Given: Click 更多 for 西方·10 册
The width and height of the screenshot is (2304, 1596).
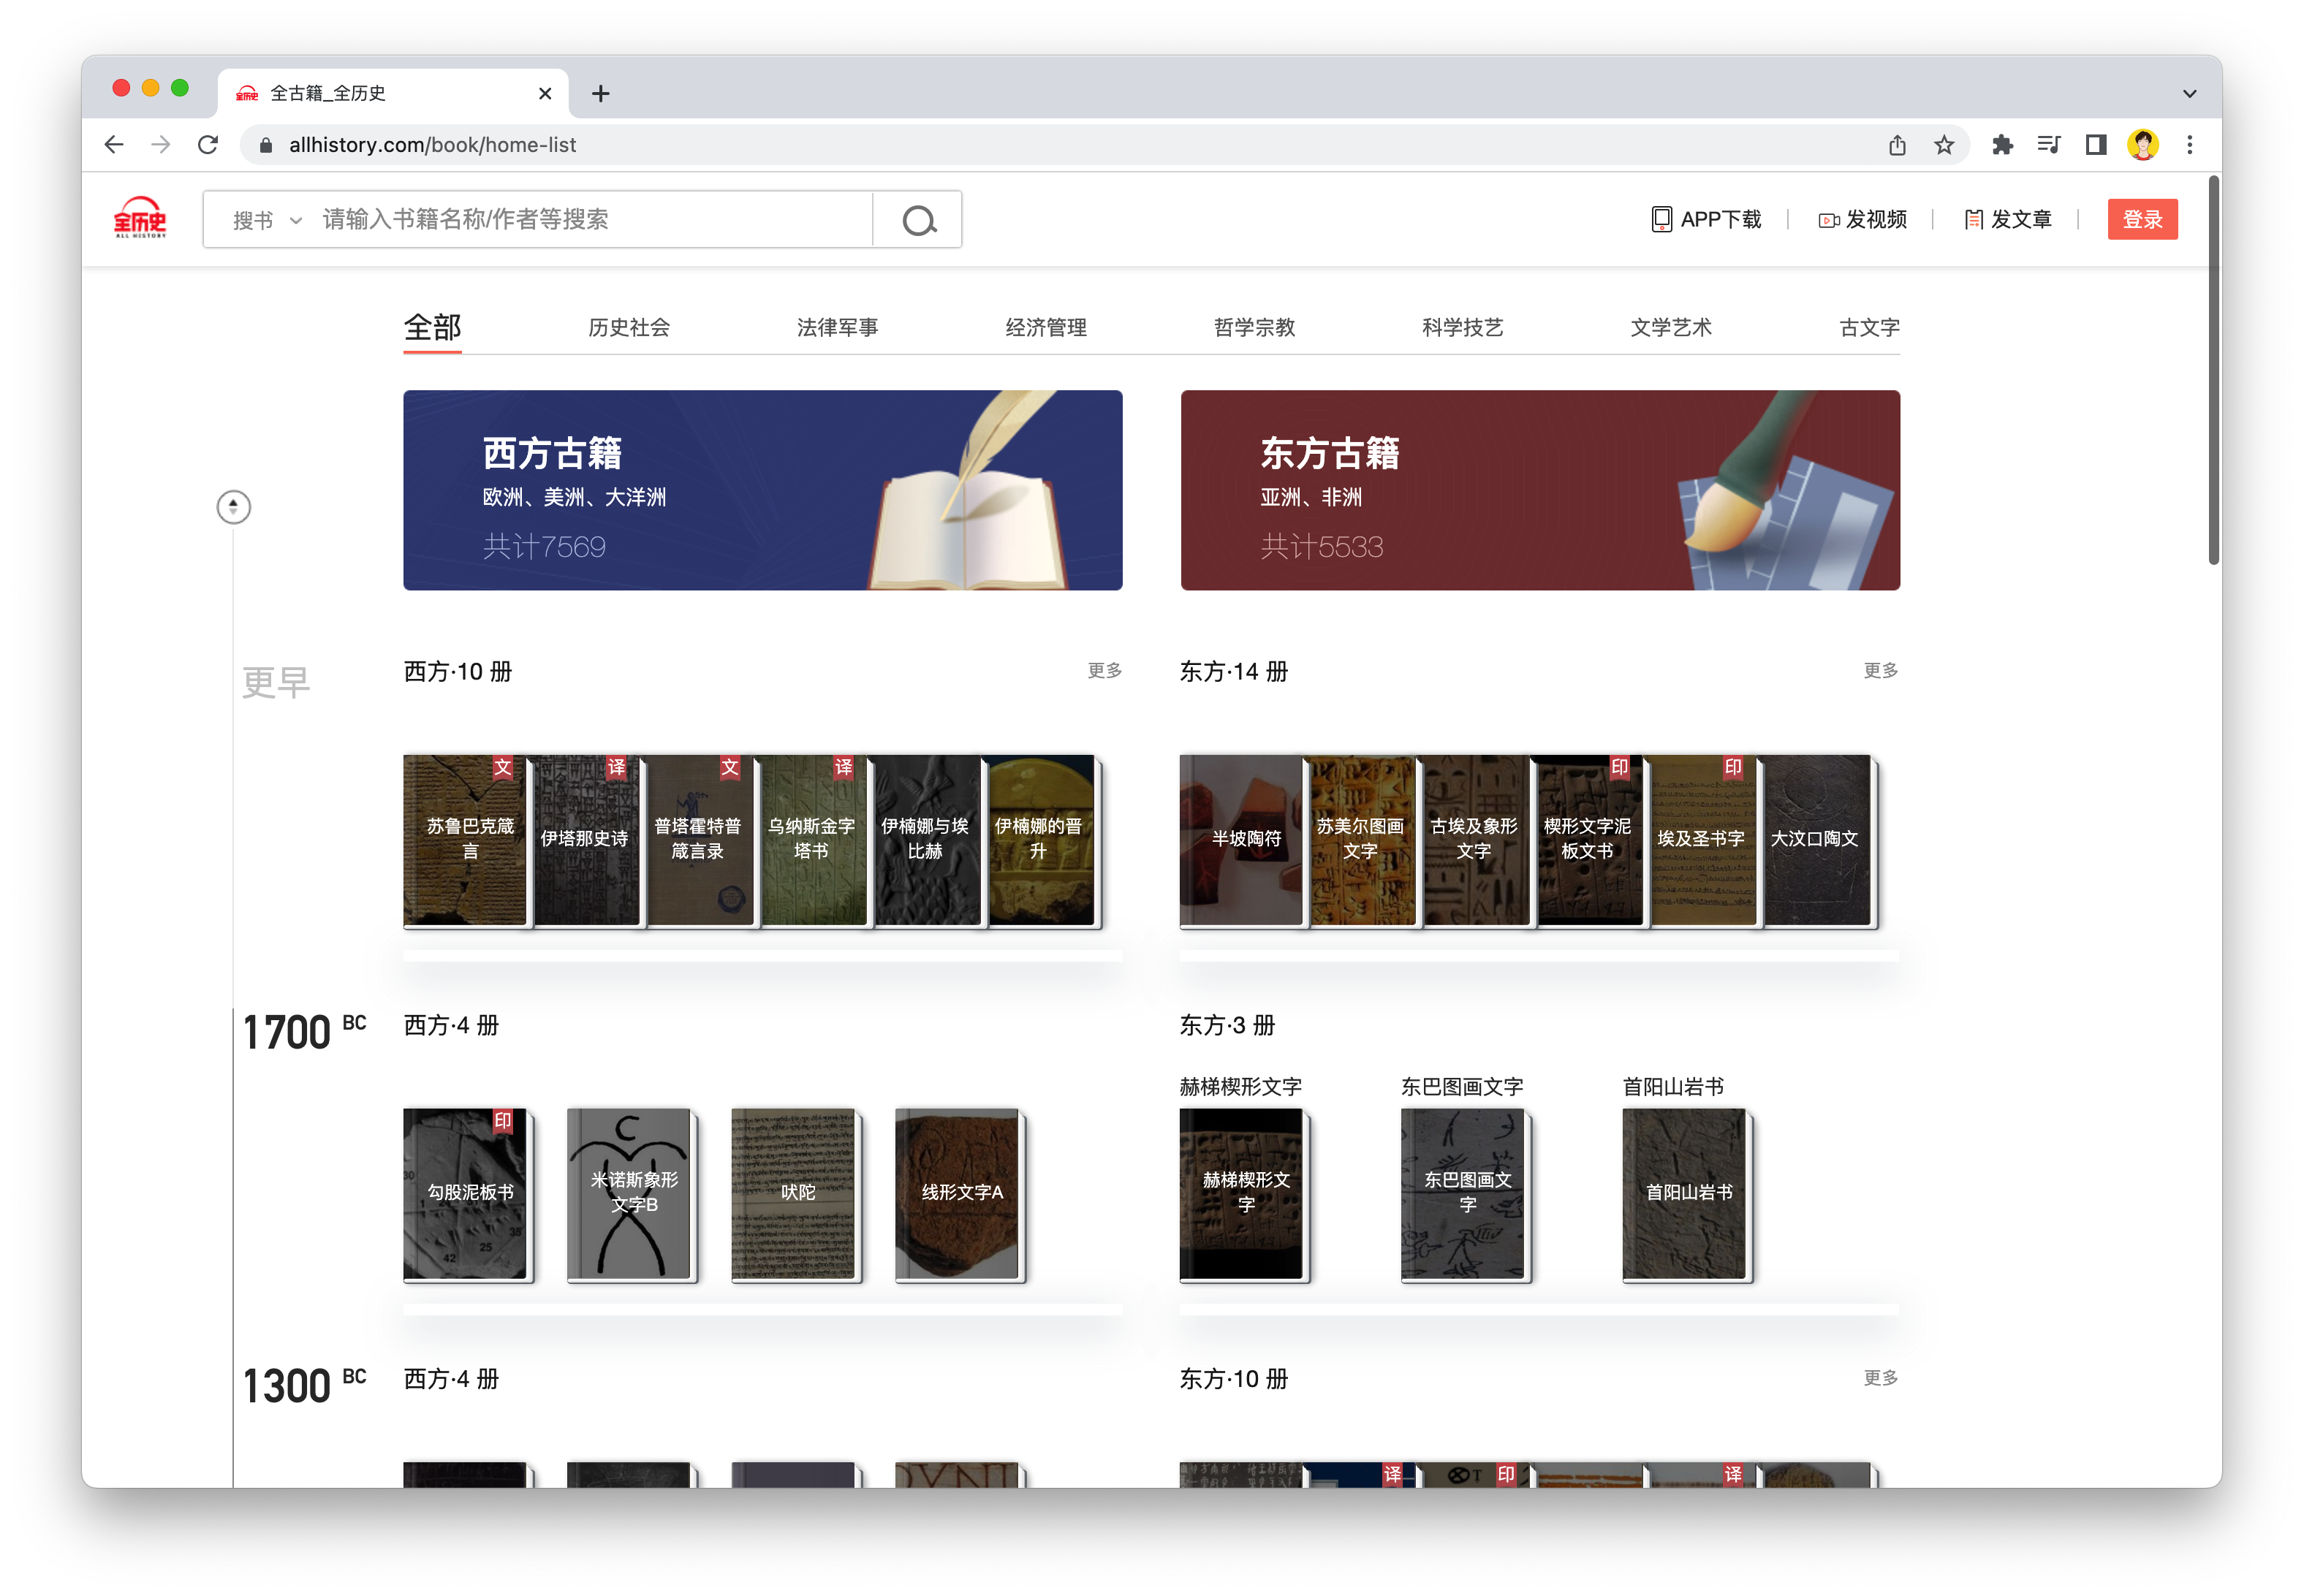Looking at the screenshot, I should click(x=1104, y=670).
